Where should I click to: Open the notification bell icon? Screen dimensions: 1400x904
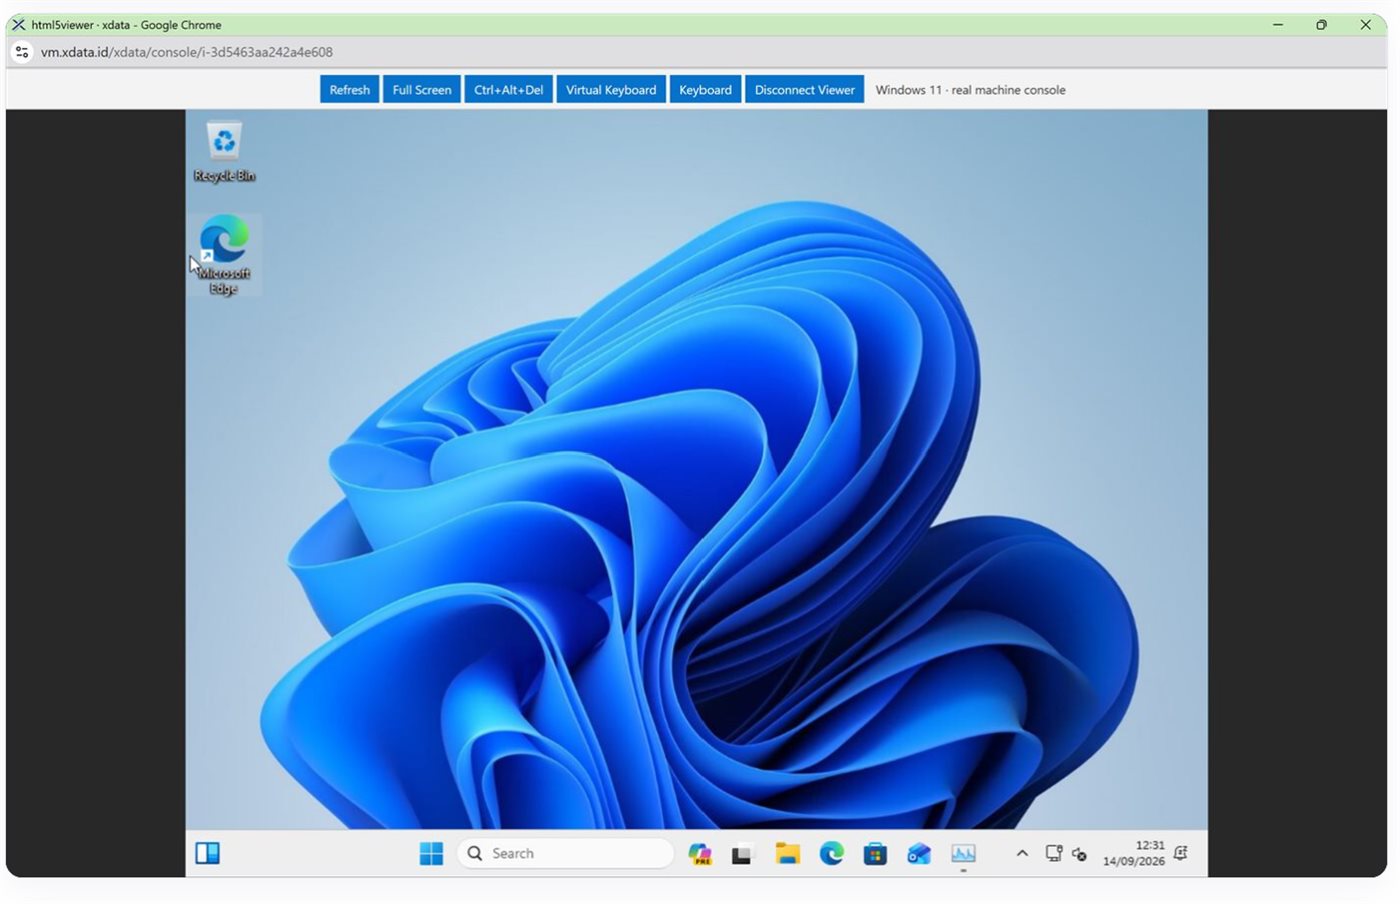(x=1181, y=853)
